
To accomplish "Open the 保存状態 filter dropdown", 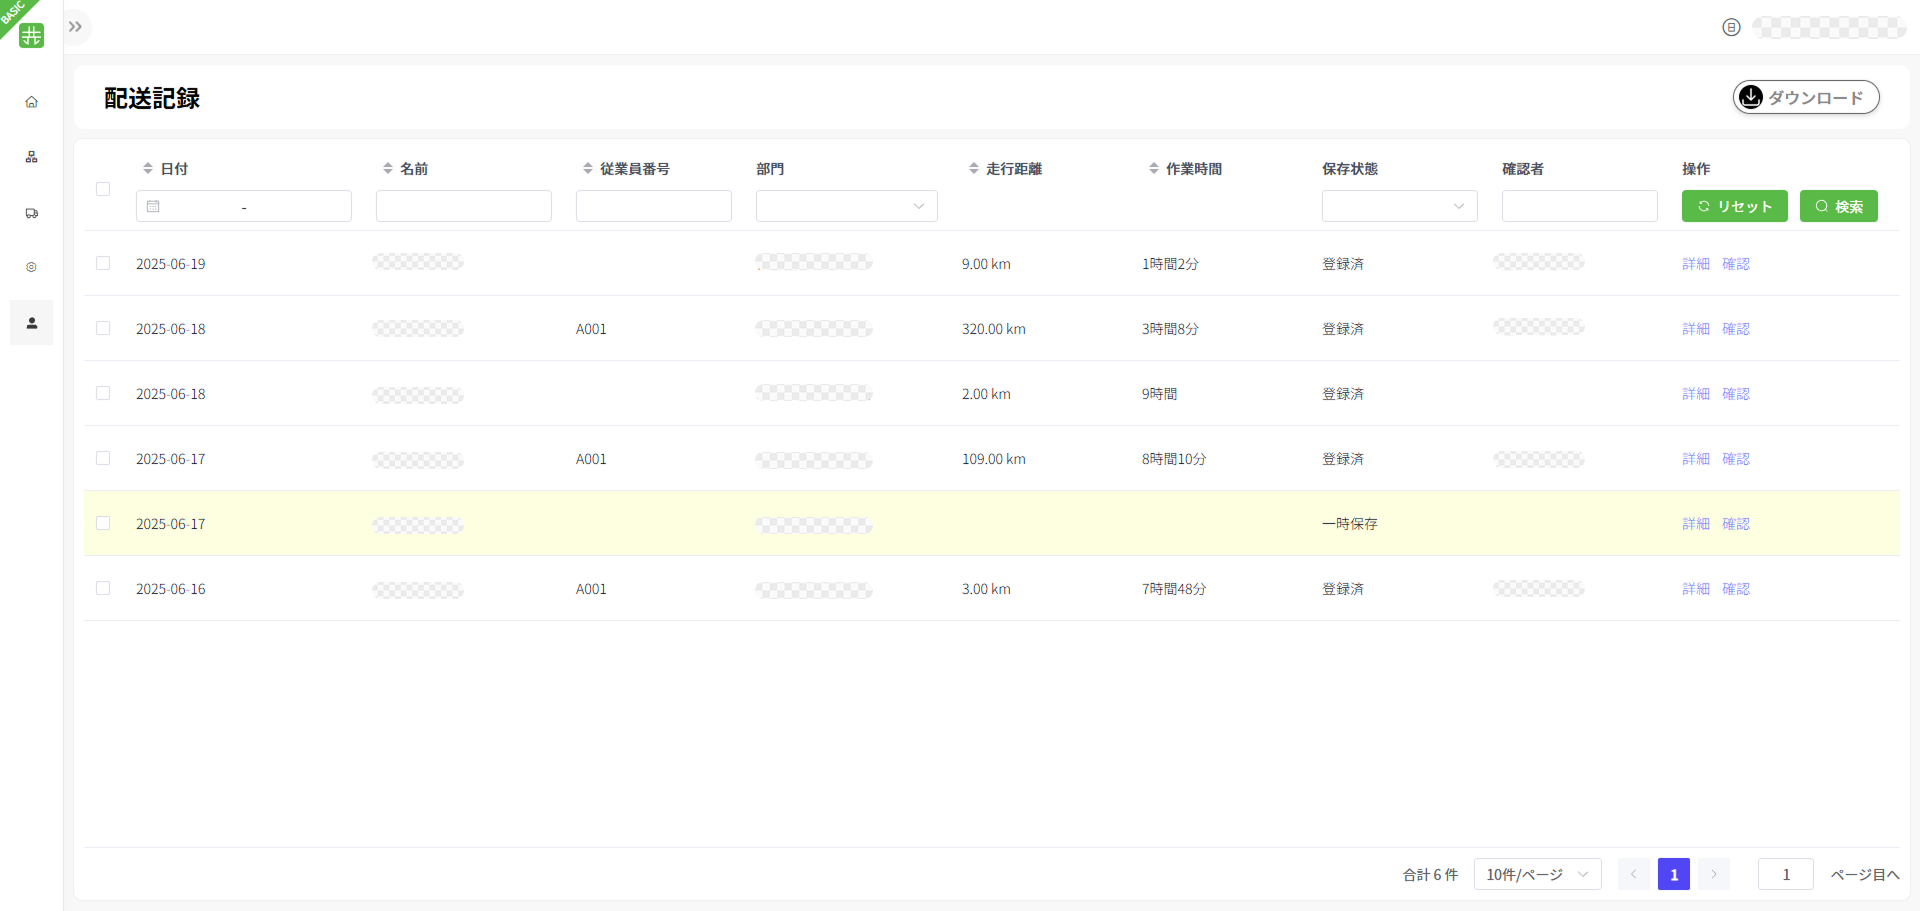I will pyautogui.click(x=1398, y=206).
